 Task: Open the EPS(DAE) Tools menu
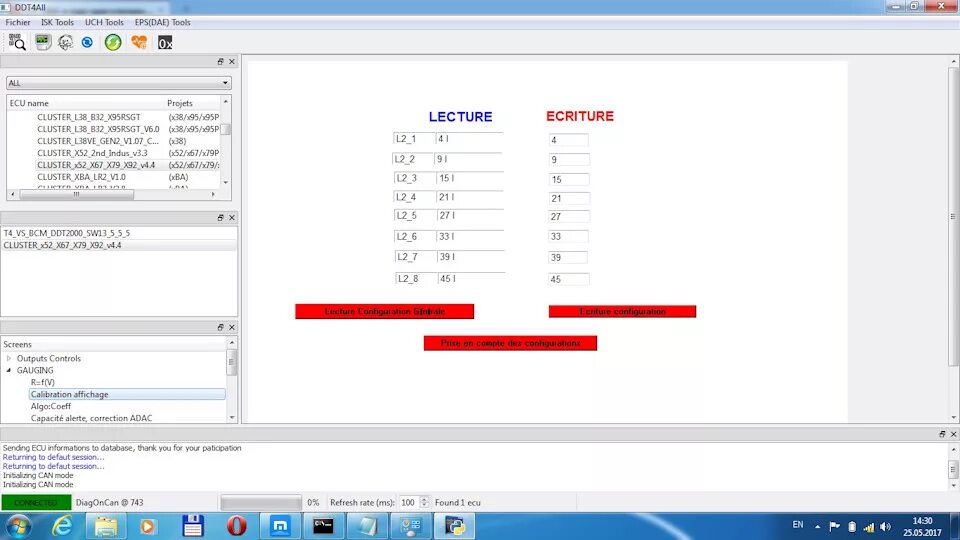click(x=162, y=22)
